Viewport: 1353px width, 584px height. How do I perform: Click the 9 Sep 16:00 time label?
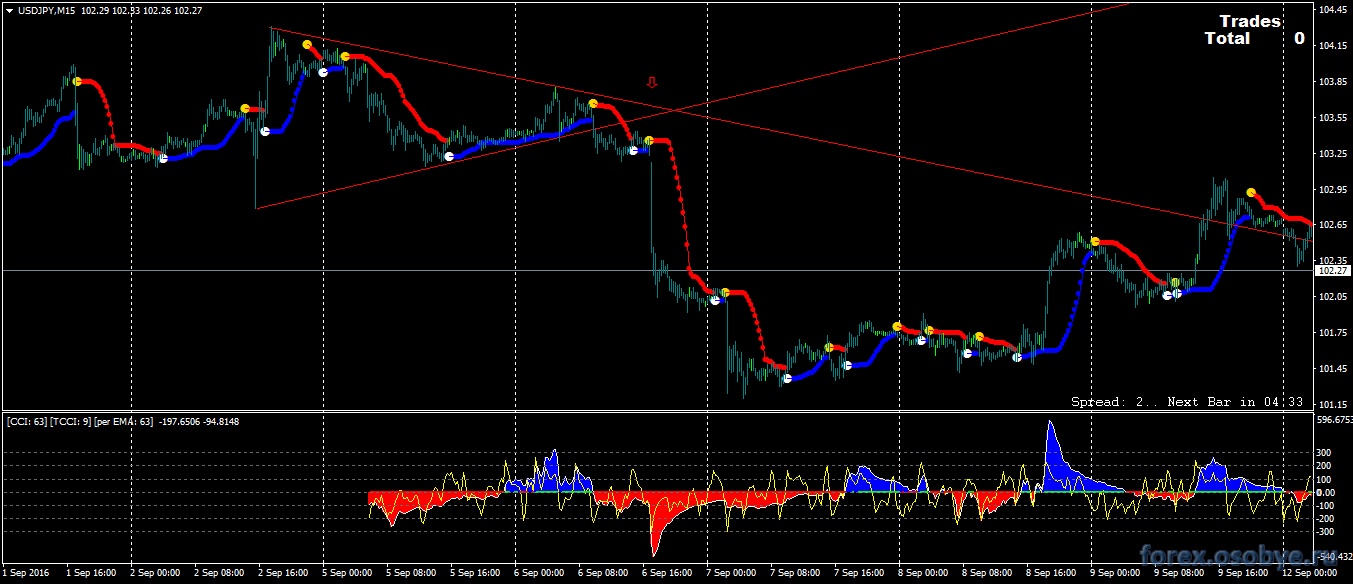click(x=1244, y=574)
